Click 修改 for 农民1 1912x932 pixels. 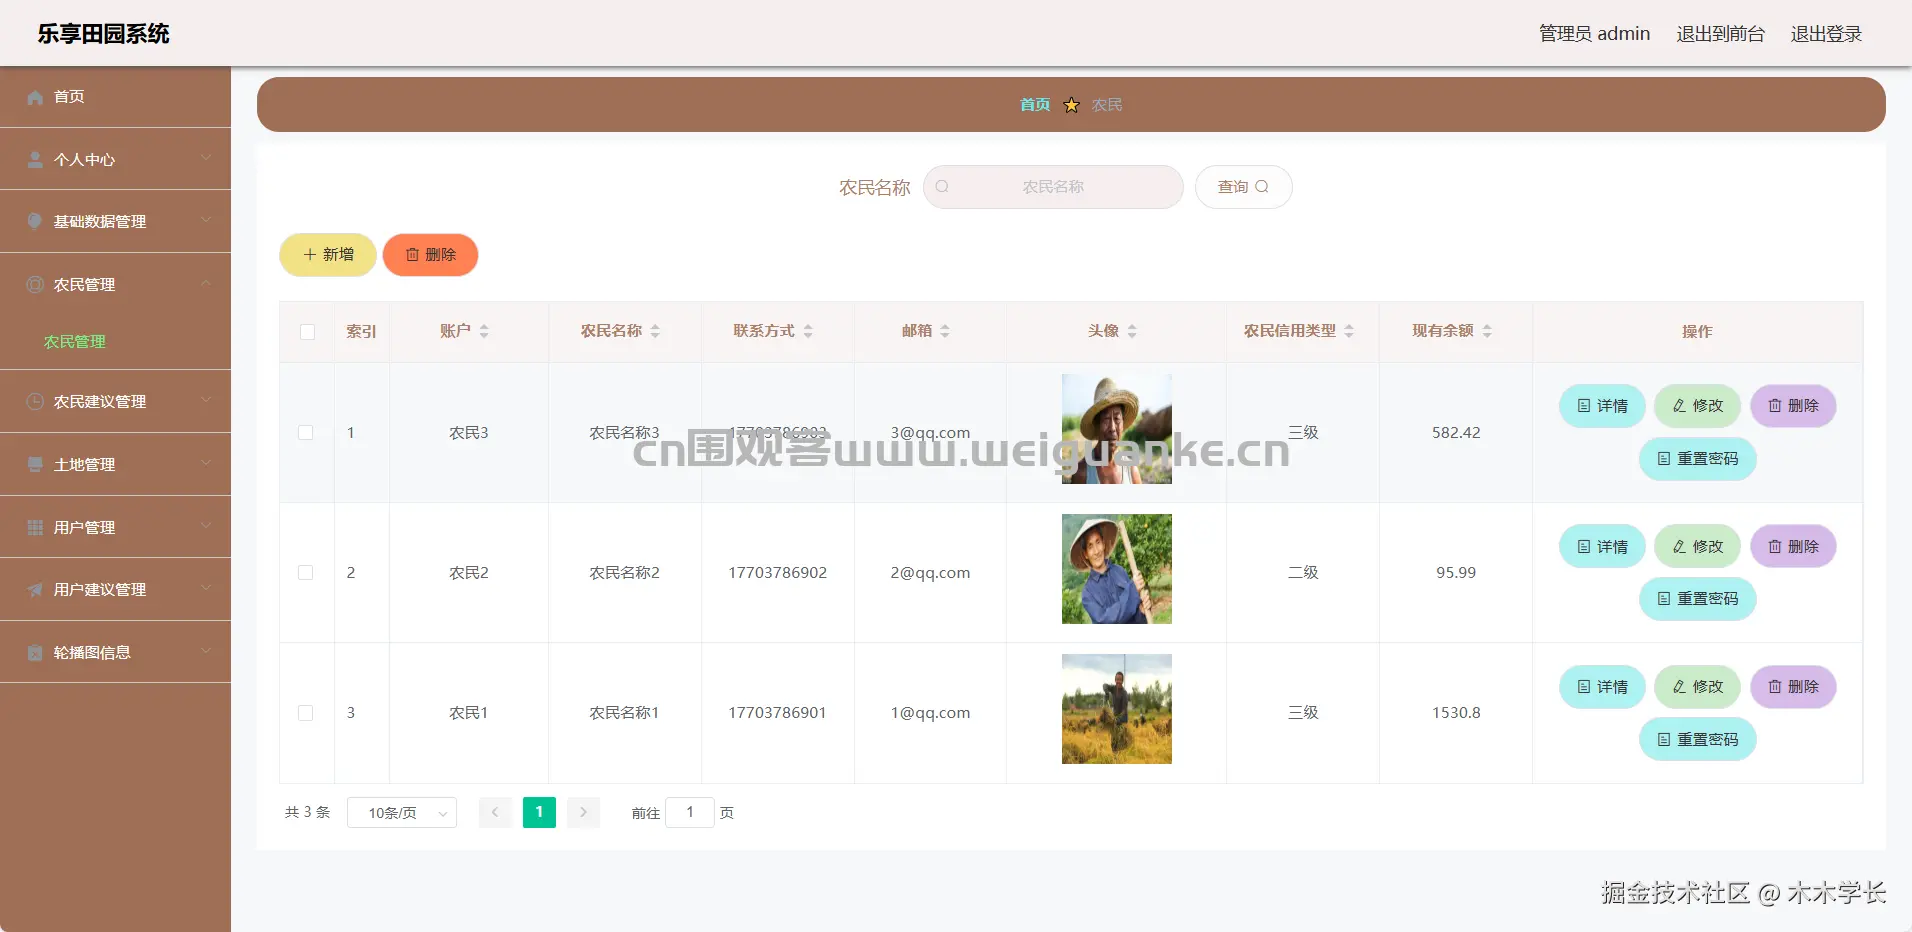1697,687
